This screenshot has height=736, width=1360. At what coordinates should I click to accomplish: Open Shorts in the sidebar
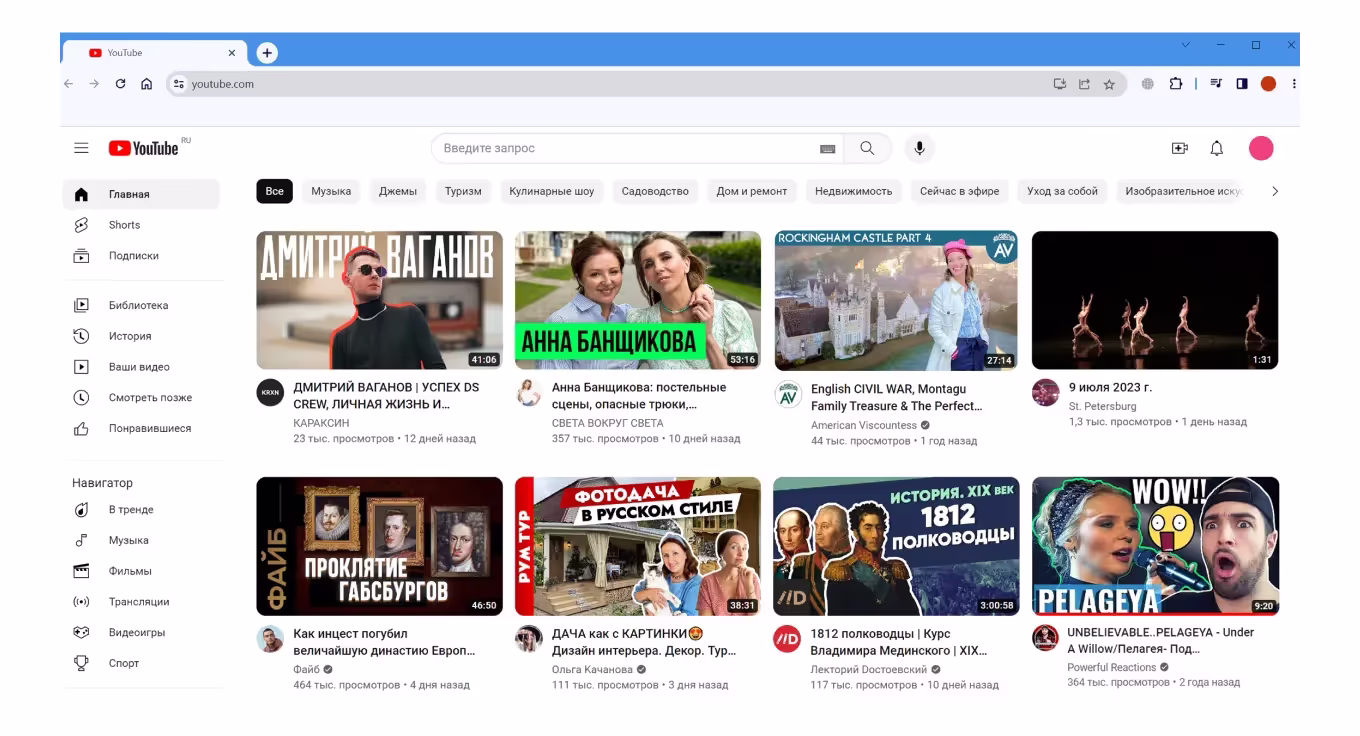[124, 225]
